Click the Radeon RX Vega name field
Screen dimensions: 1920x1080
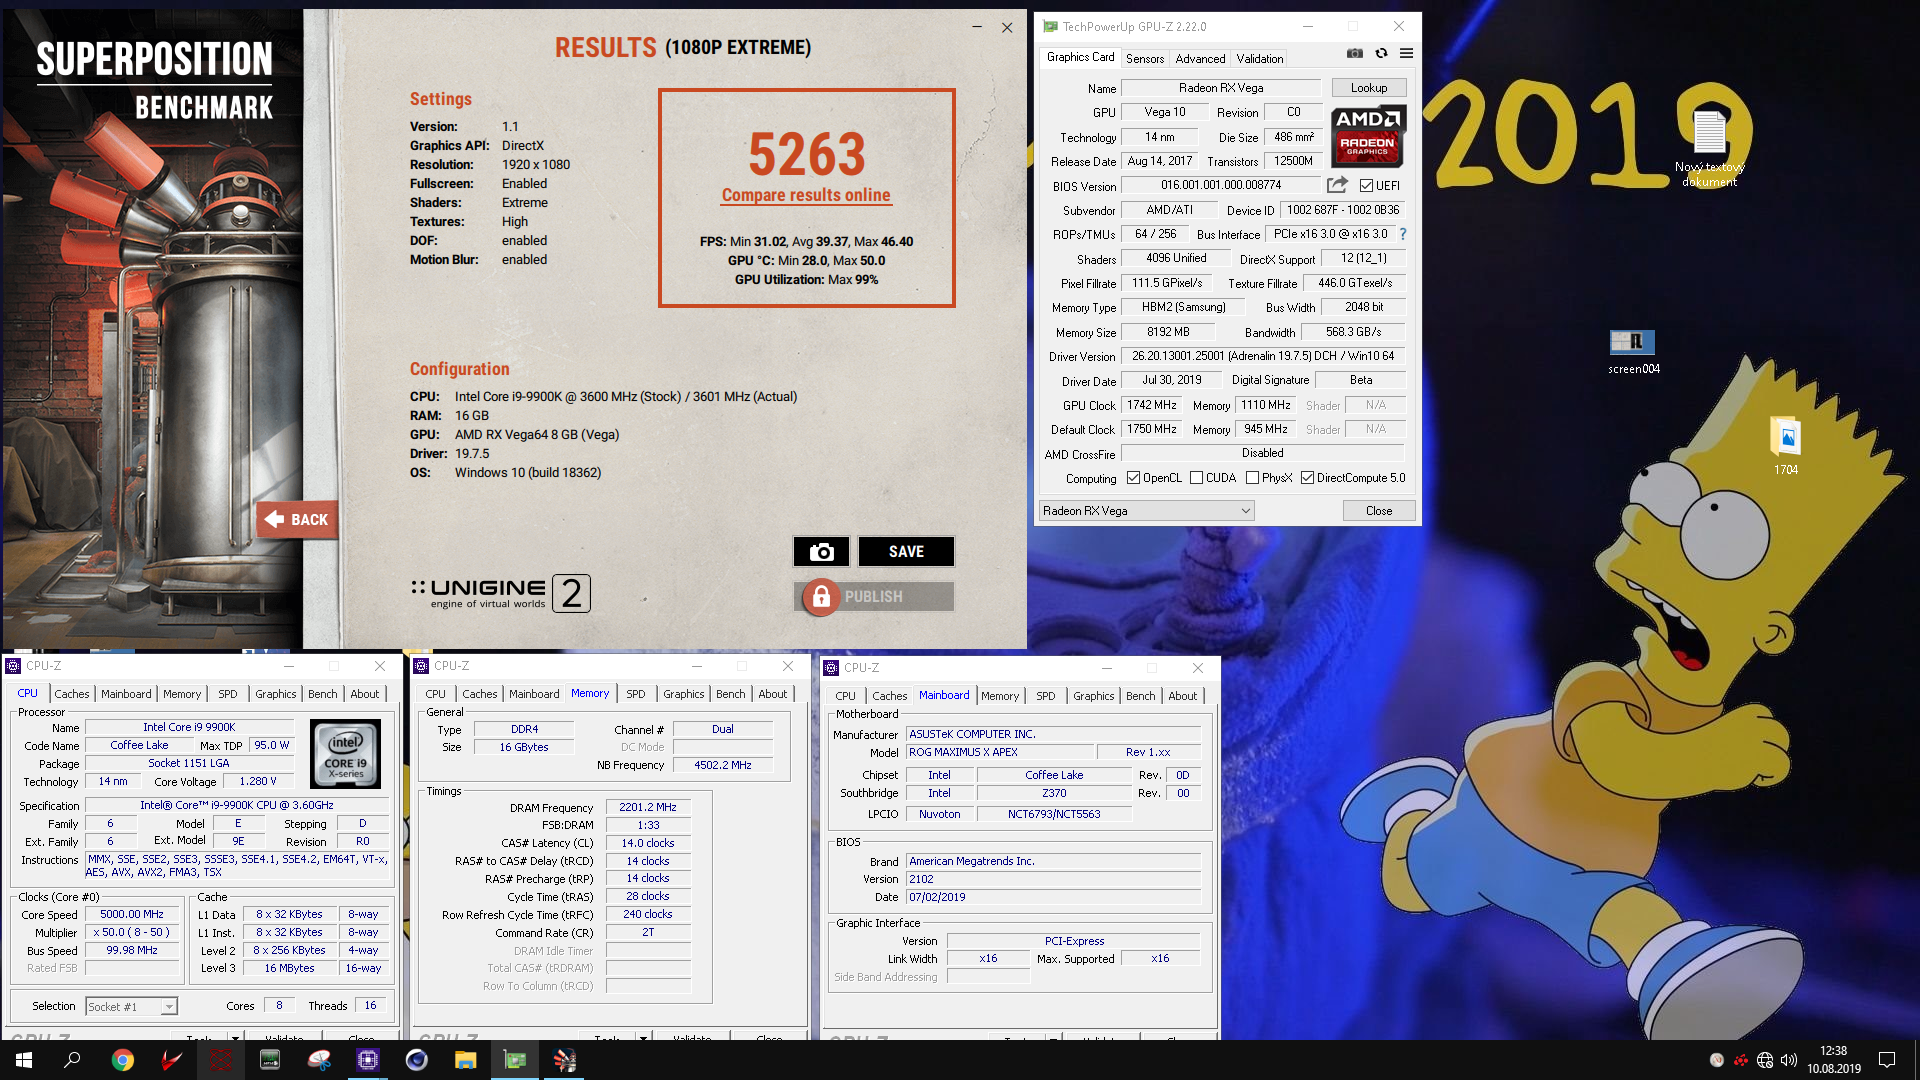[x=1221, y=88]
